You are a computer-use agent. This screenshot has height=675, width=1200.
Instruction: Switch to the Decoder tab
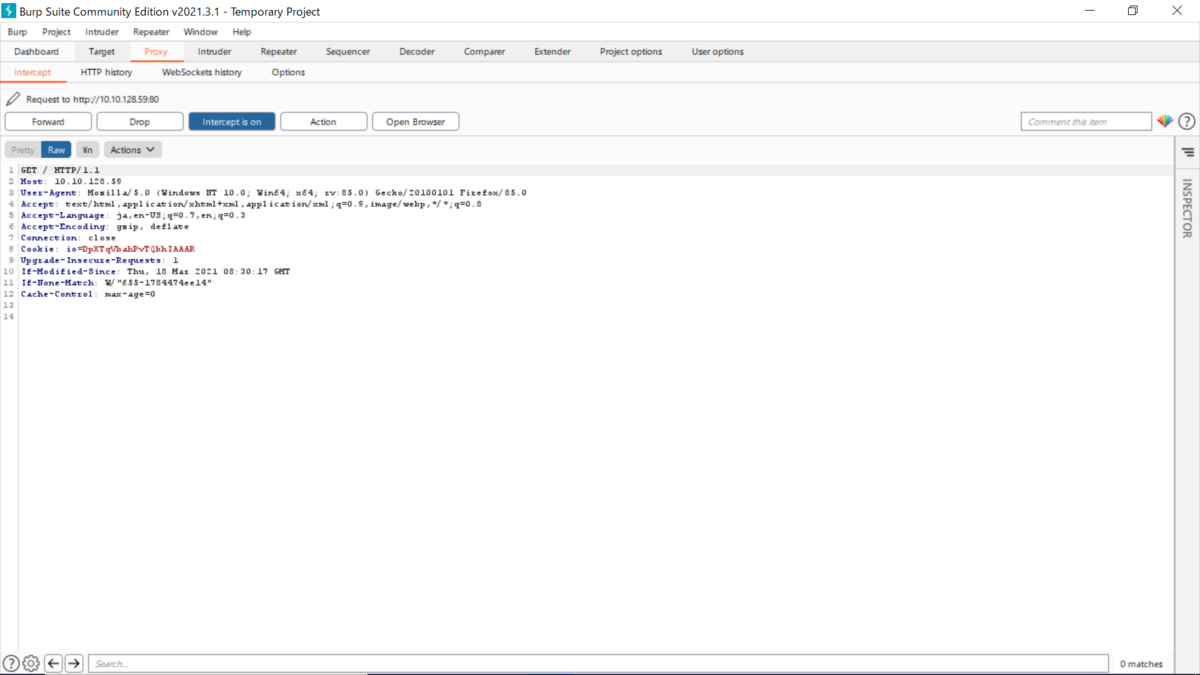[417, 52]
